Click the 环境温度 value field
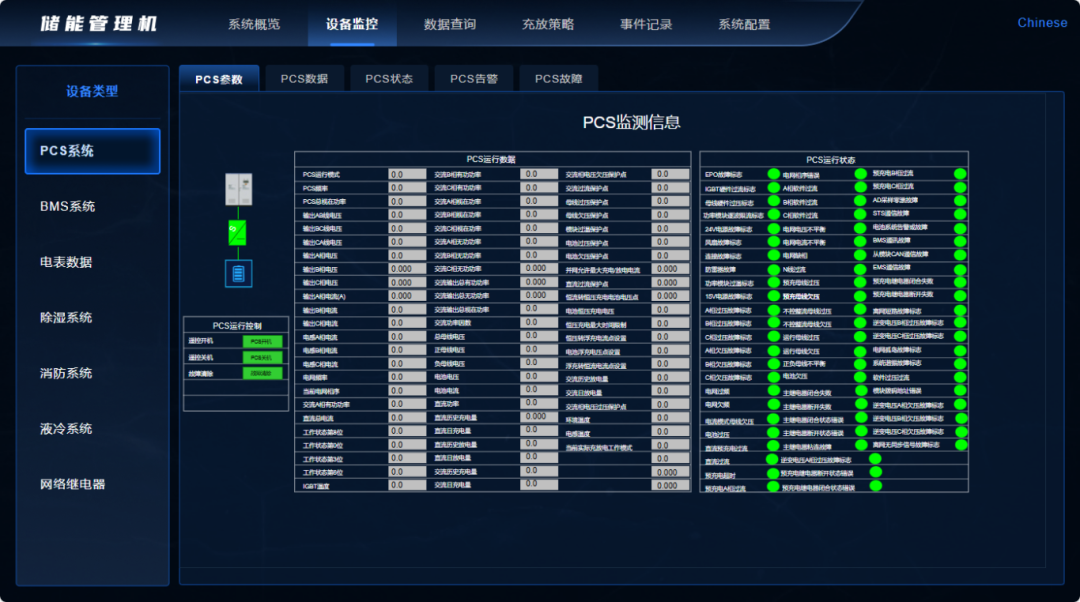The height and width of the screenshot is (602, 1080). (x=670, y=417)
